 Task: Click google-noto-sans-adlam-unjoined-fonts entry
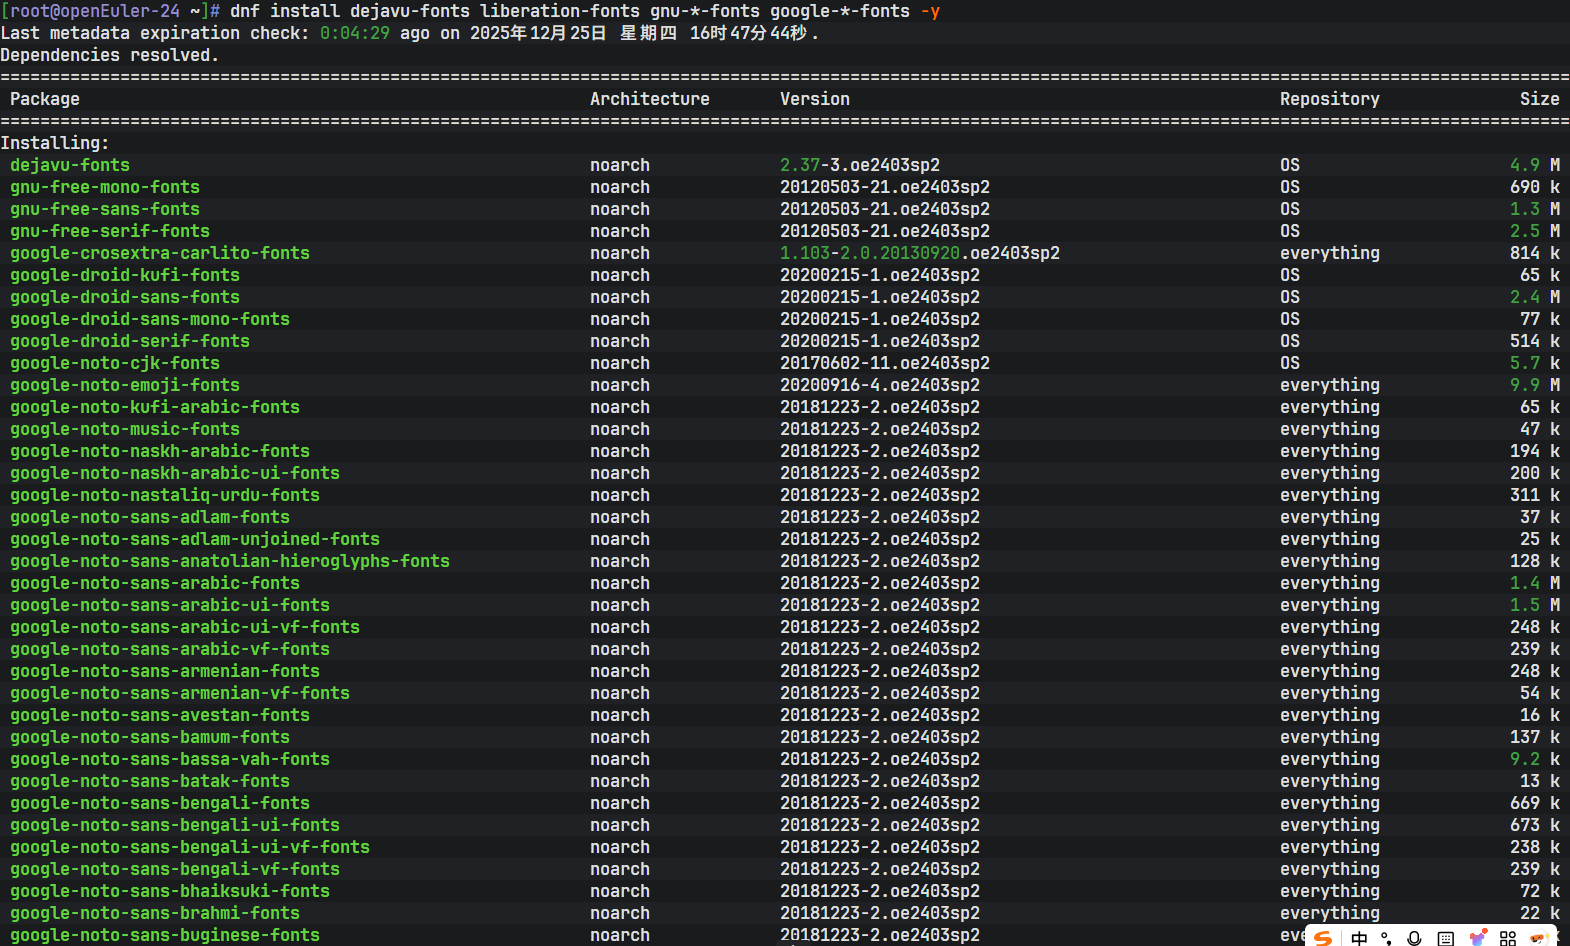[x=195, y=539]
